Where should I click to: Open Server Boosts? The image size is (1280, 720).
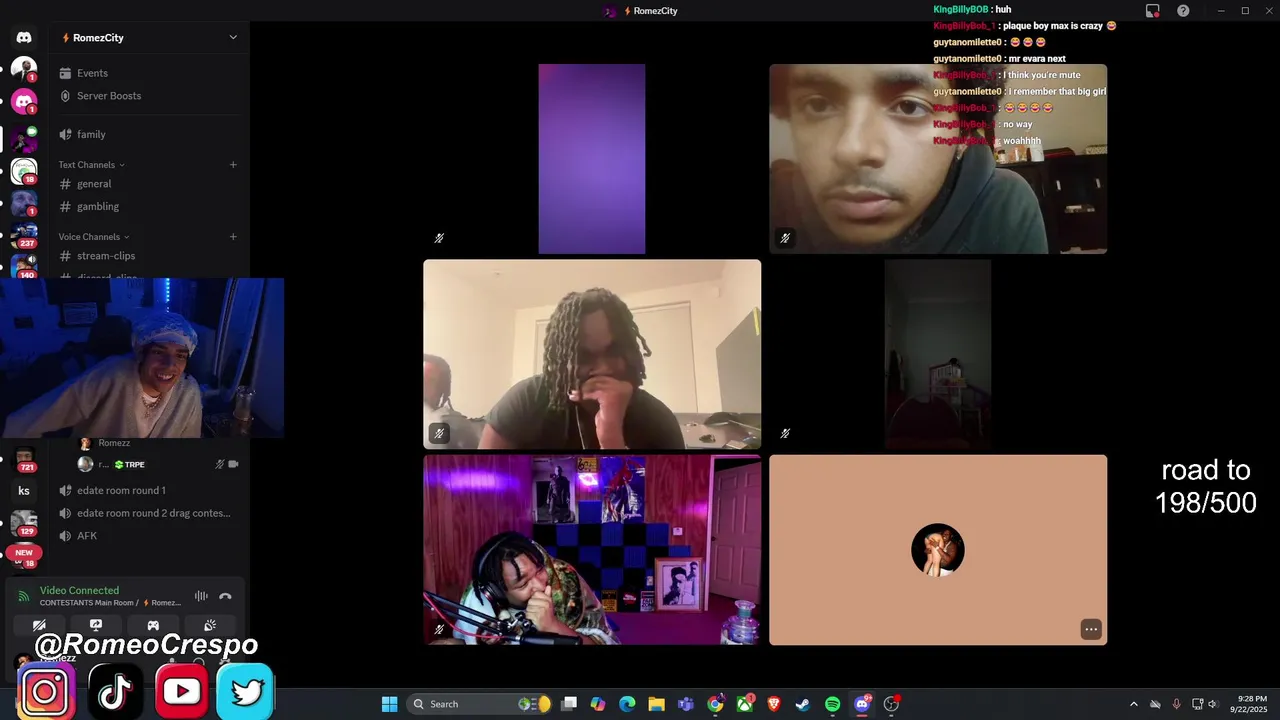pyautogui.click(x=149, y=96)
